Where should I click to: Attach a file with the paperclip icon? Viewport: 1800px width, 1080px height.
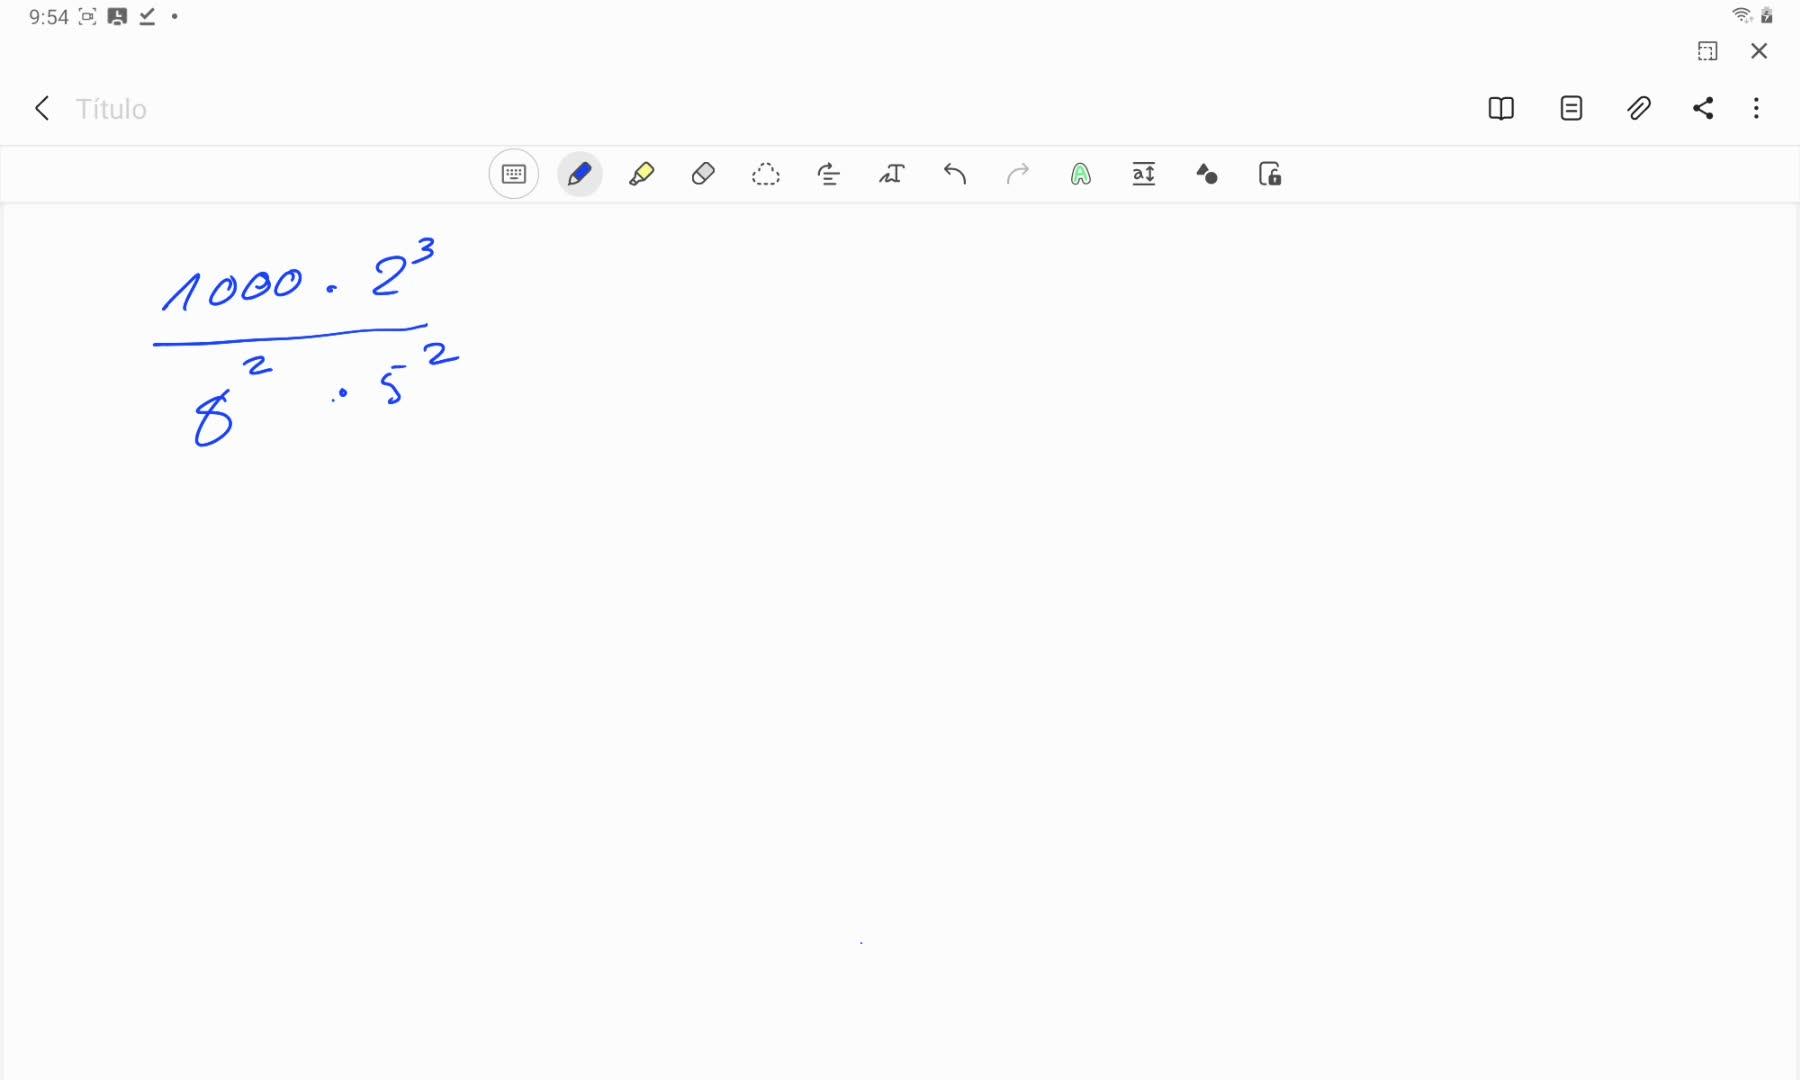[x=1639, y=108]
